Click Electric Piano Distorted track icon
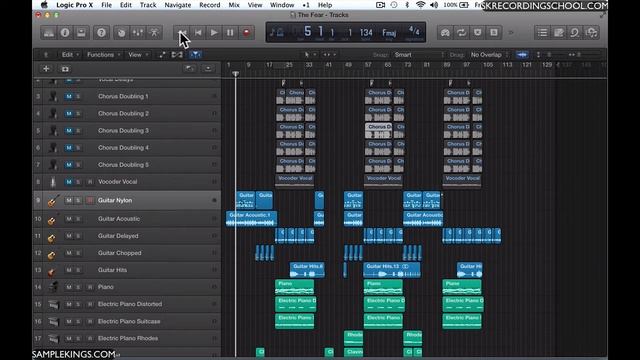 (53, 304)
